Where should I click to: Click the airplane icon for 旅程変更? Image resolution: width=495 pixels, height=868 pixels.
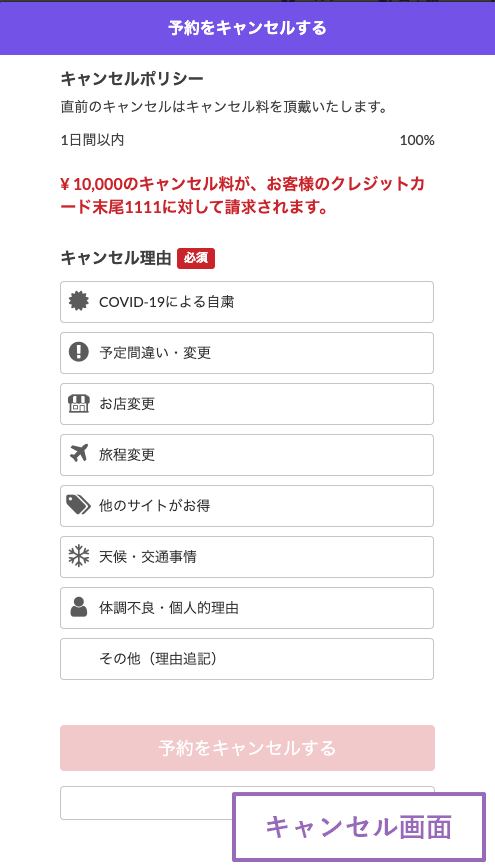point(79,454)
